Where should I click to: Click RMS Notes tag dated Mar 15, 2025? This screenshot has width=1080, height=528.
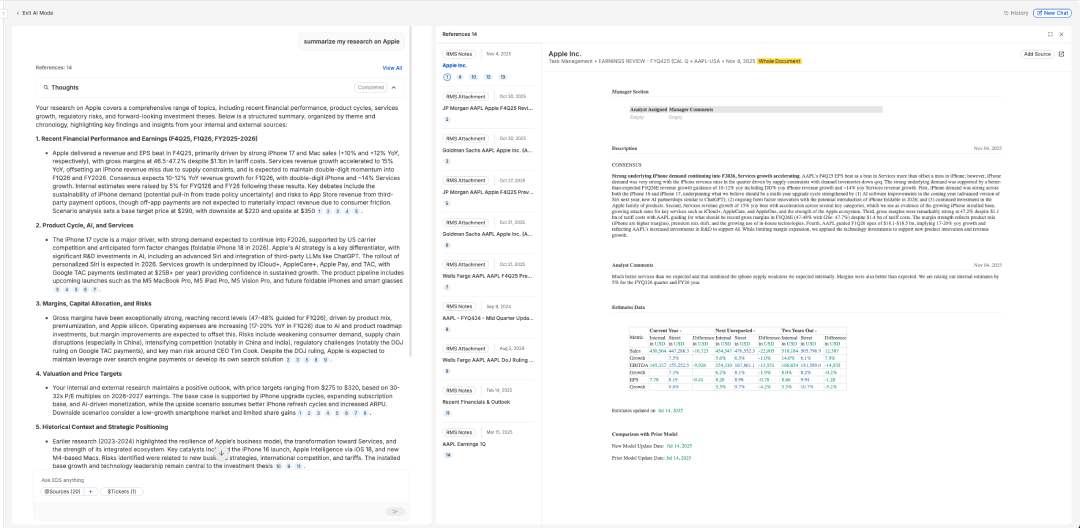459,432
